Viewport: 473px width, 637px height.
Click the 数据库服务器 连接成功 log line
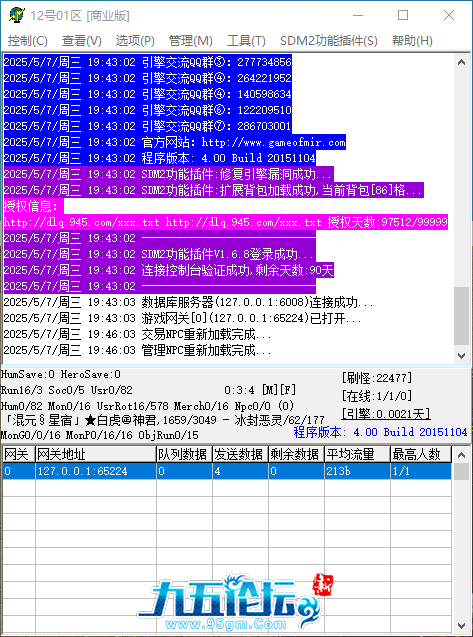click(x=189, y=302)
